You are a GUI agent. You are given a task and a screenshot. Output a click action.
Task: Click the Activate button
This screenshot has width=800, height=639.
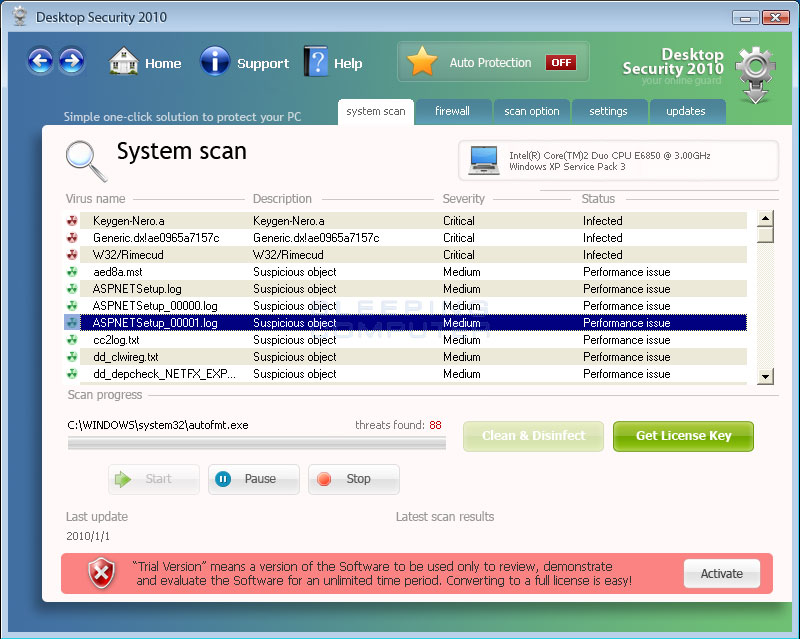pyautogui.click(x=721, y=574)
